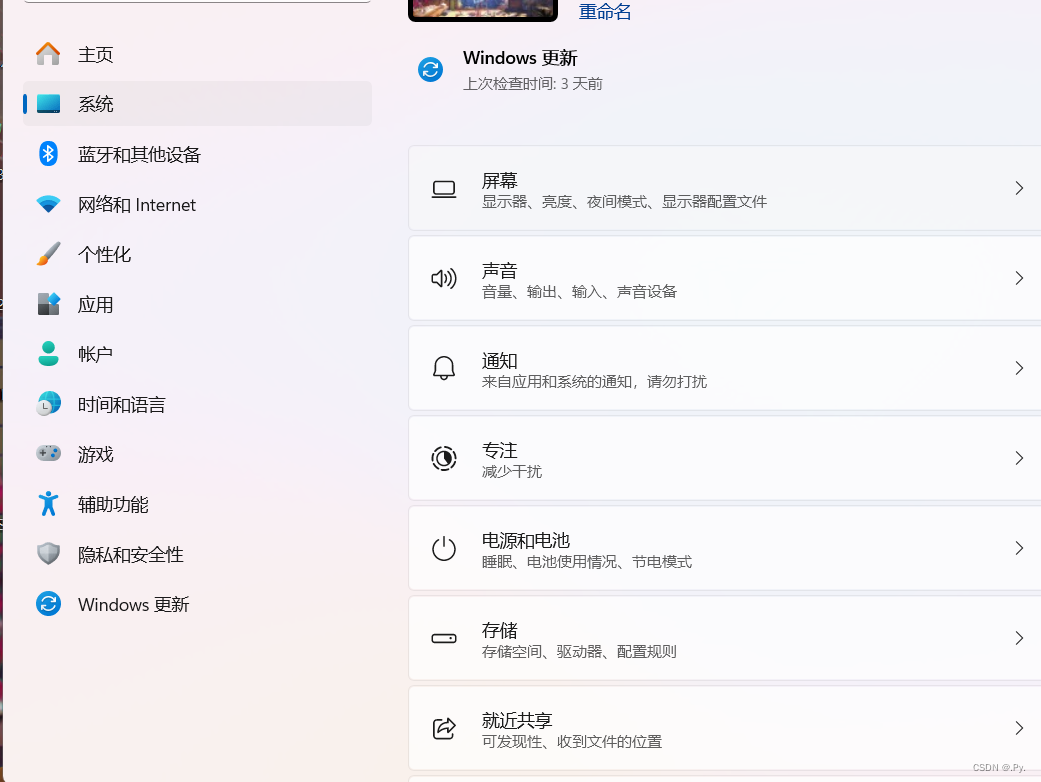1041x782 pixels.
Task: Click the 存储 storage drive icon
Action: click(444, 638)
